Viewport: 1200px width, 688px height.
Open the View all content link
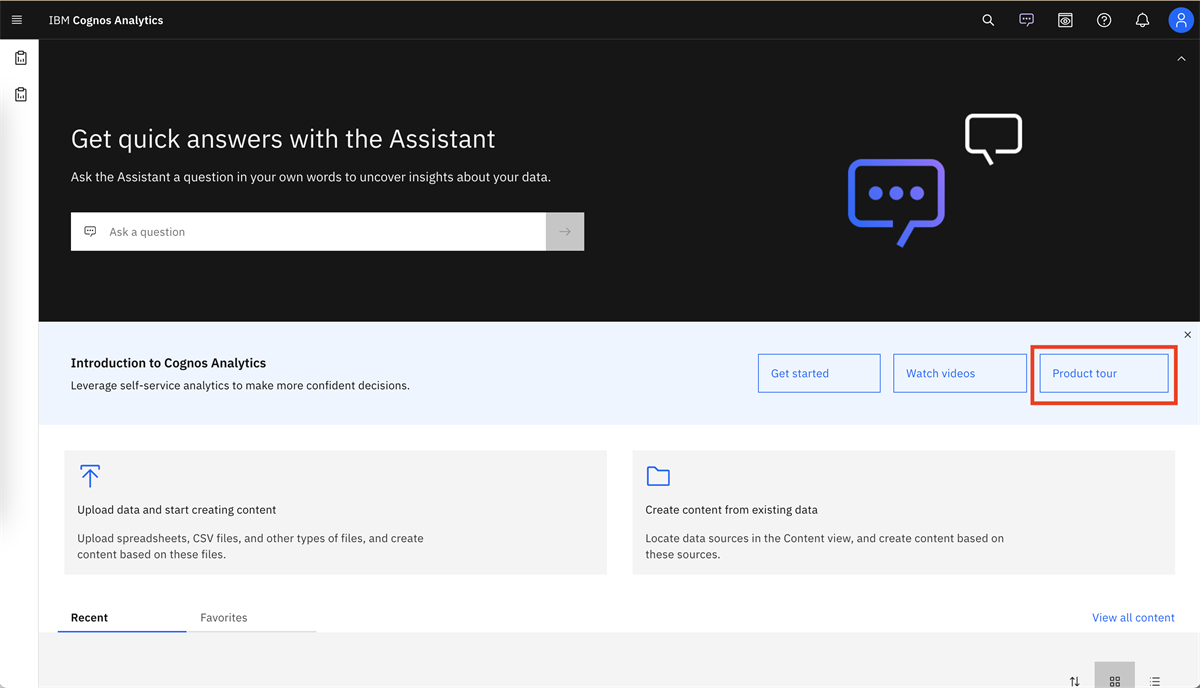point(1133,618)
